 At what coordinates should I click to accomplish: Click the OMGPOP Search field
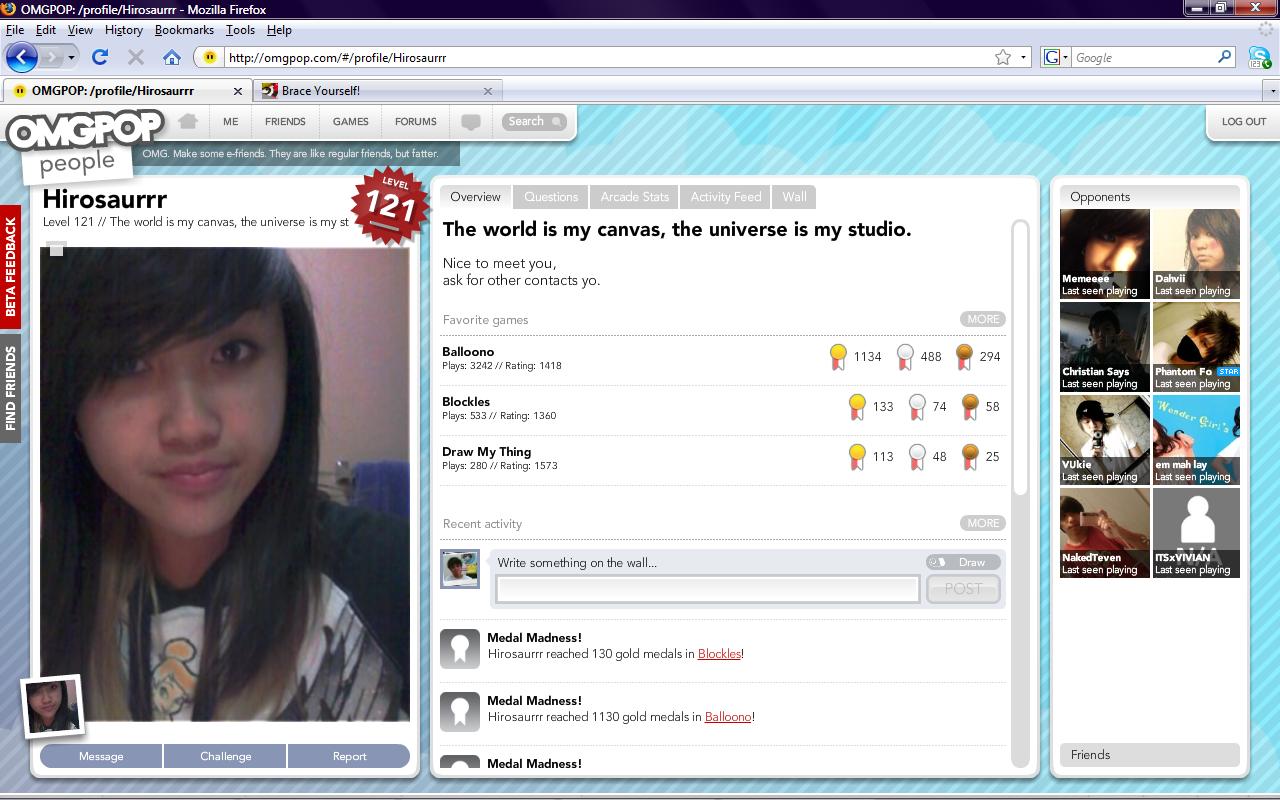(535, 122)
